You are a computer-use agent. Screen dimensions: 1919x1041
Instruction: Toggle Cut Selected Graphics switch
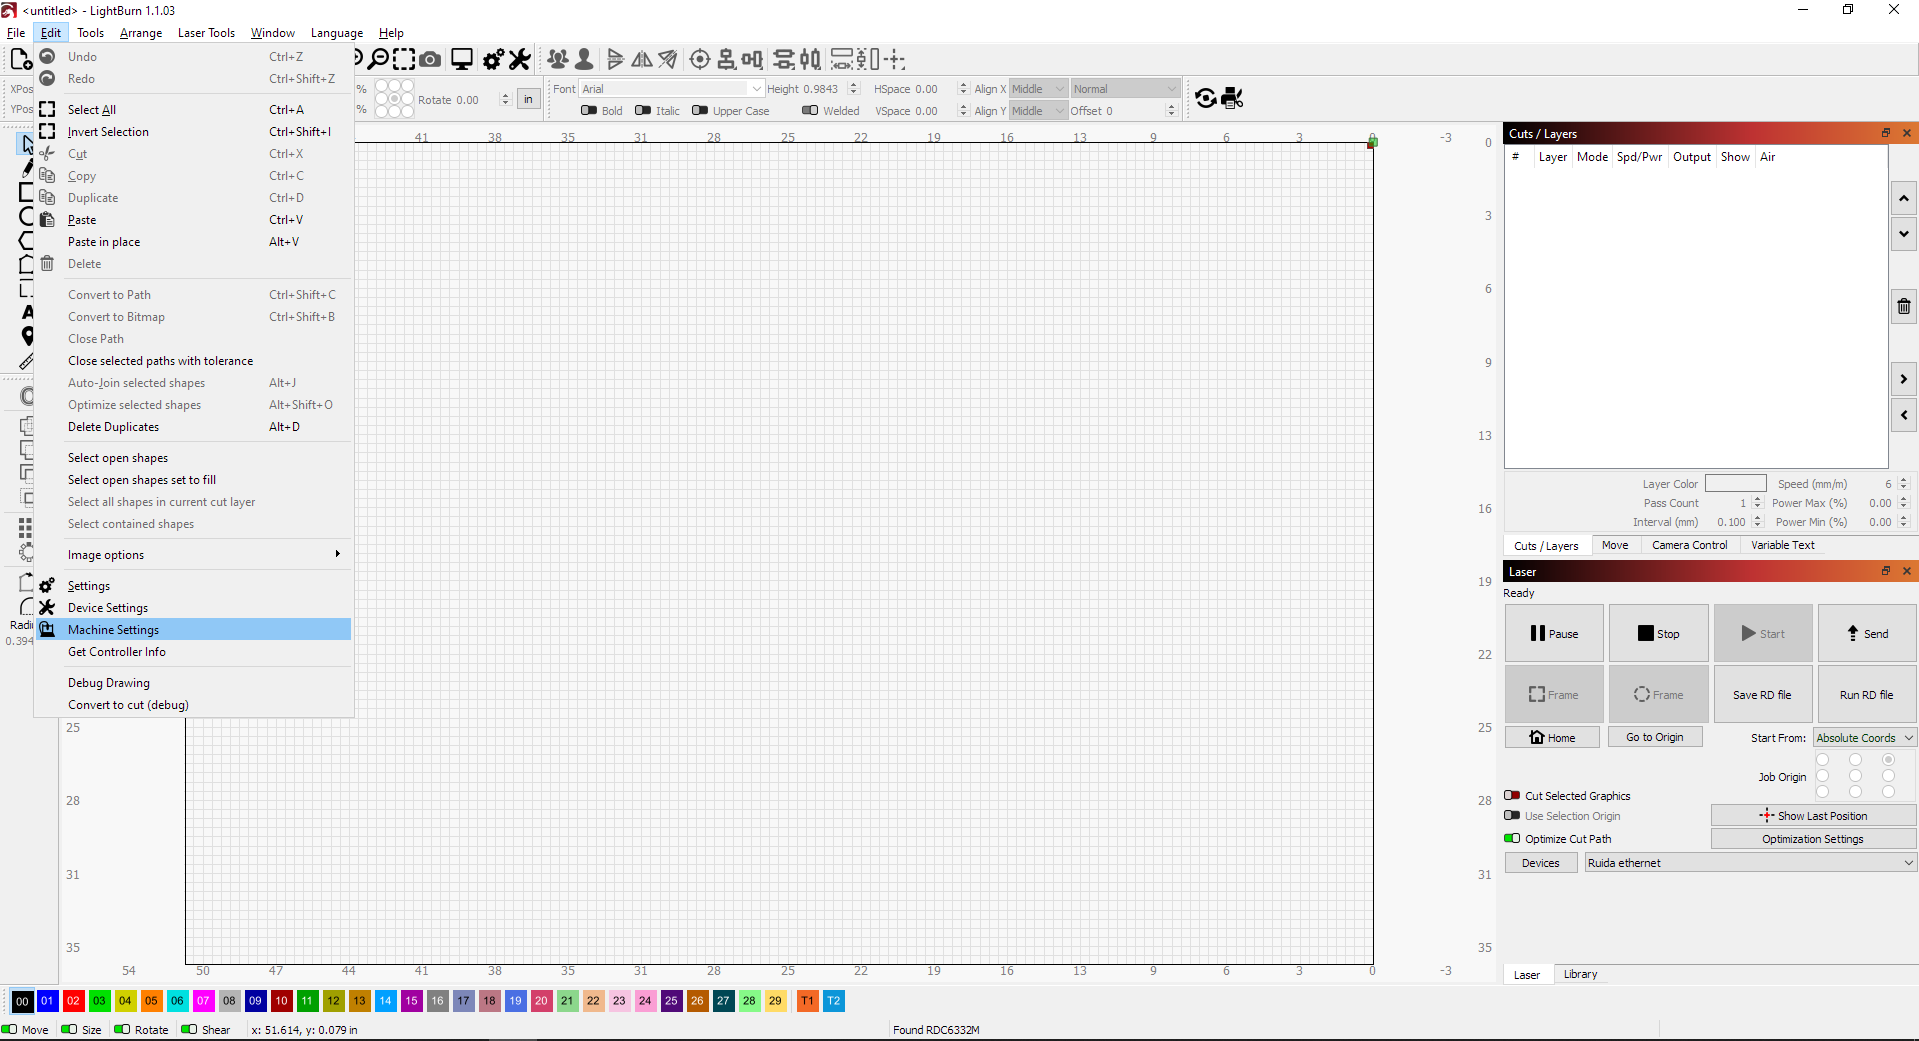coord(1512,796)
